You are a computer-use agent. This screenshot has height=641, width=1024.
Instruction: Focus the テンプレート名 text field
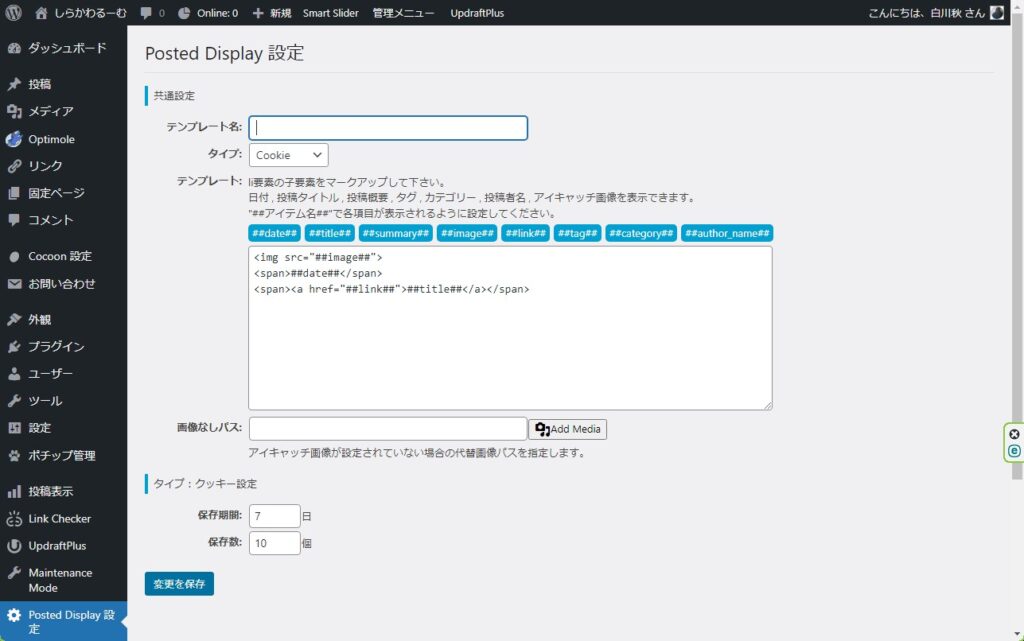388,128
